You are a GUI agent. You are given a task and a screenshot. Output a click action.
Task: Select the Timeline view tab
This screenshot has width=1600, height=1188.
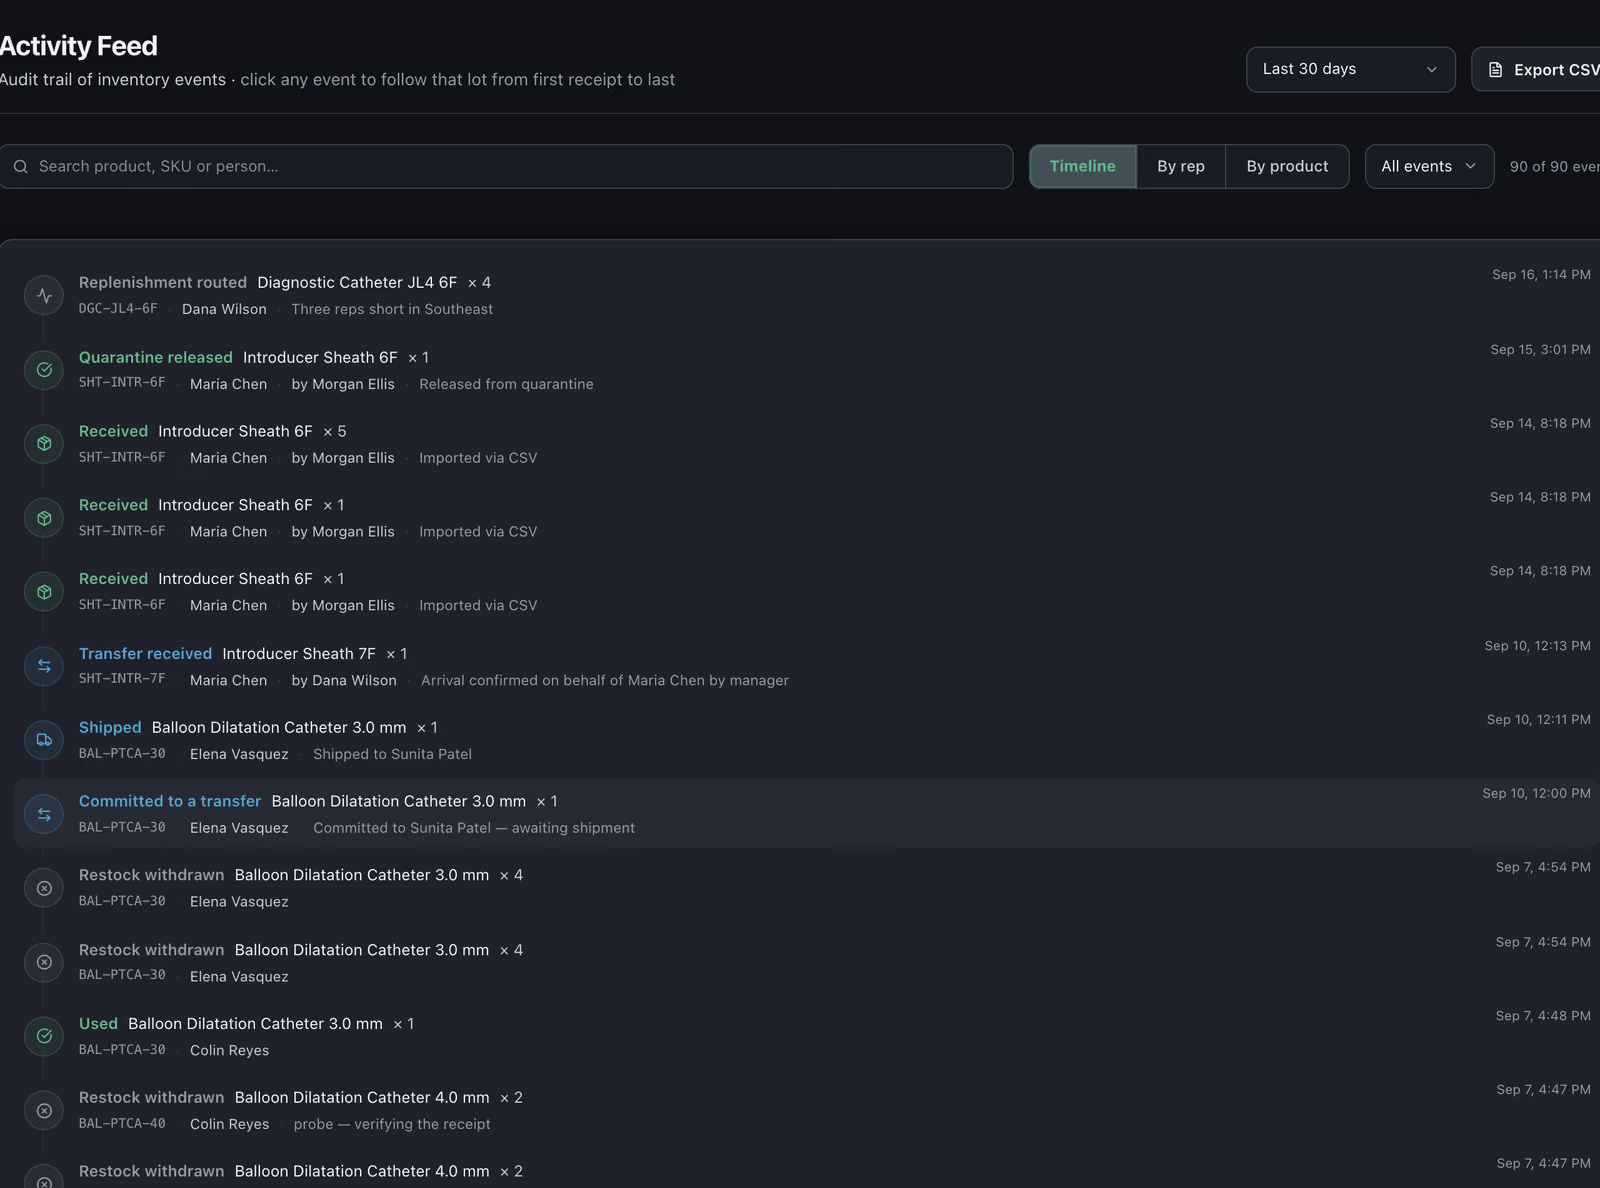pyautogui.click(x=1083, y=166)
